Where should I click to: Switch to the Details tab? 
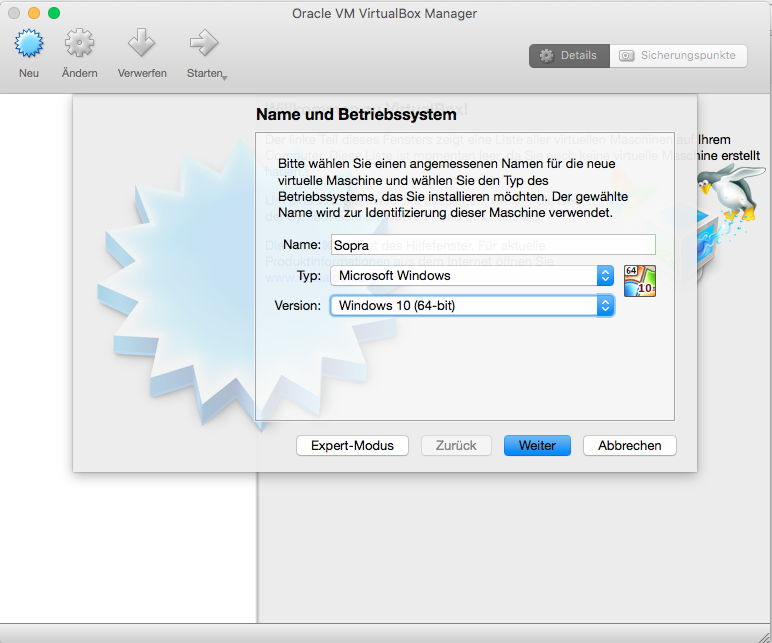click(x=568, y=56)
